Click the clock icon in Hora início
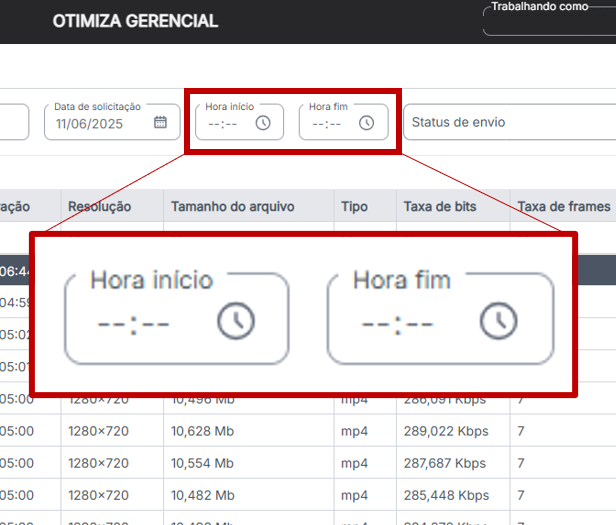The height and width of the screenshot is (525, 616). (x=263, y=123)
